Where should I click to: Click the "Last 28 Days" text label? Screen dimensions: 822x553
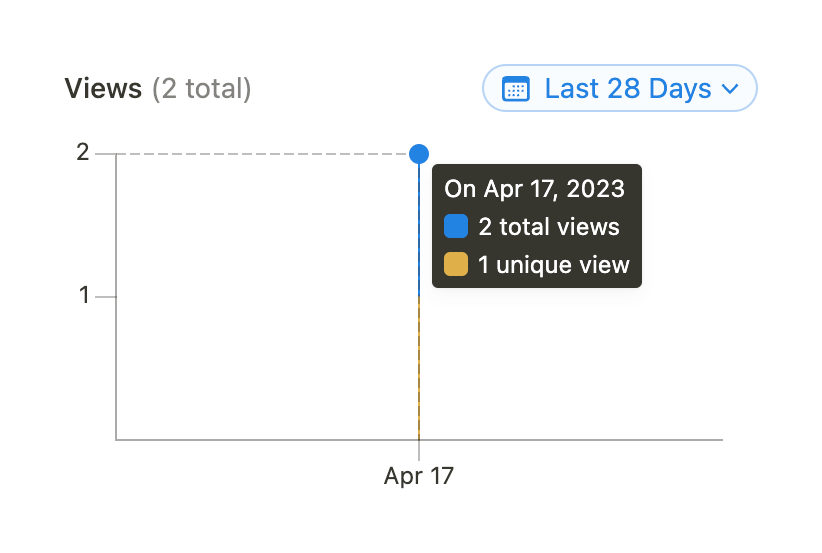click(x=628, y=89)
